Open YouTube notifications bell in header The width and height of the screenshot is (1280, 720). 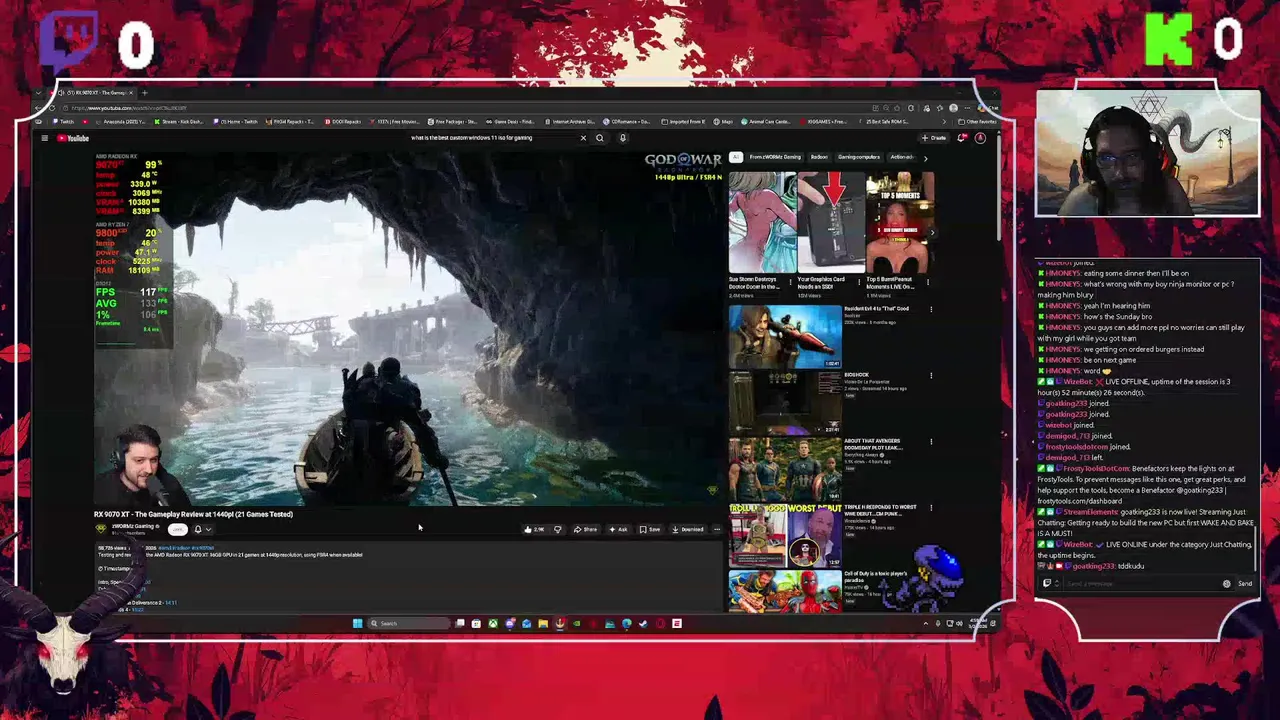point(962,138)
